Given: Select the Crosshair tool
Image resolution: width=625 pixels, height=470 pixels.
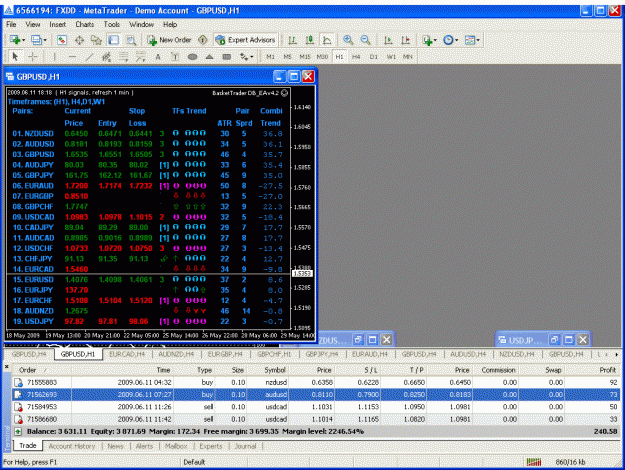Looking at the screenshot, I should click(33, 57).
